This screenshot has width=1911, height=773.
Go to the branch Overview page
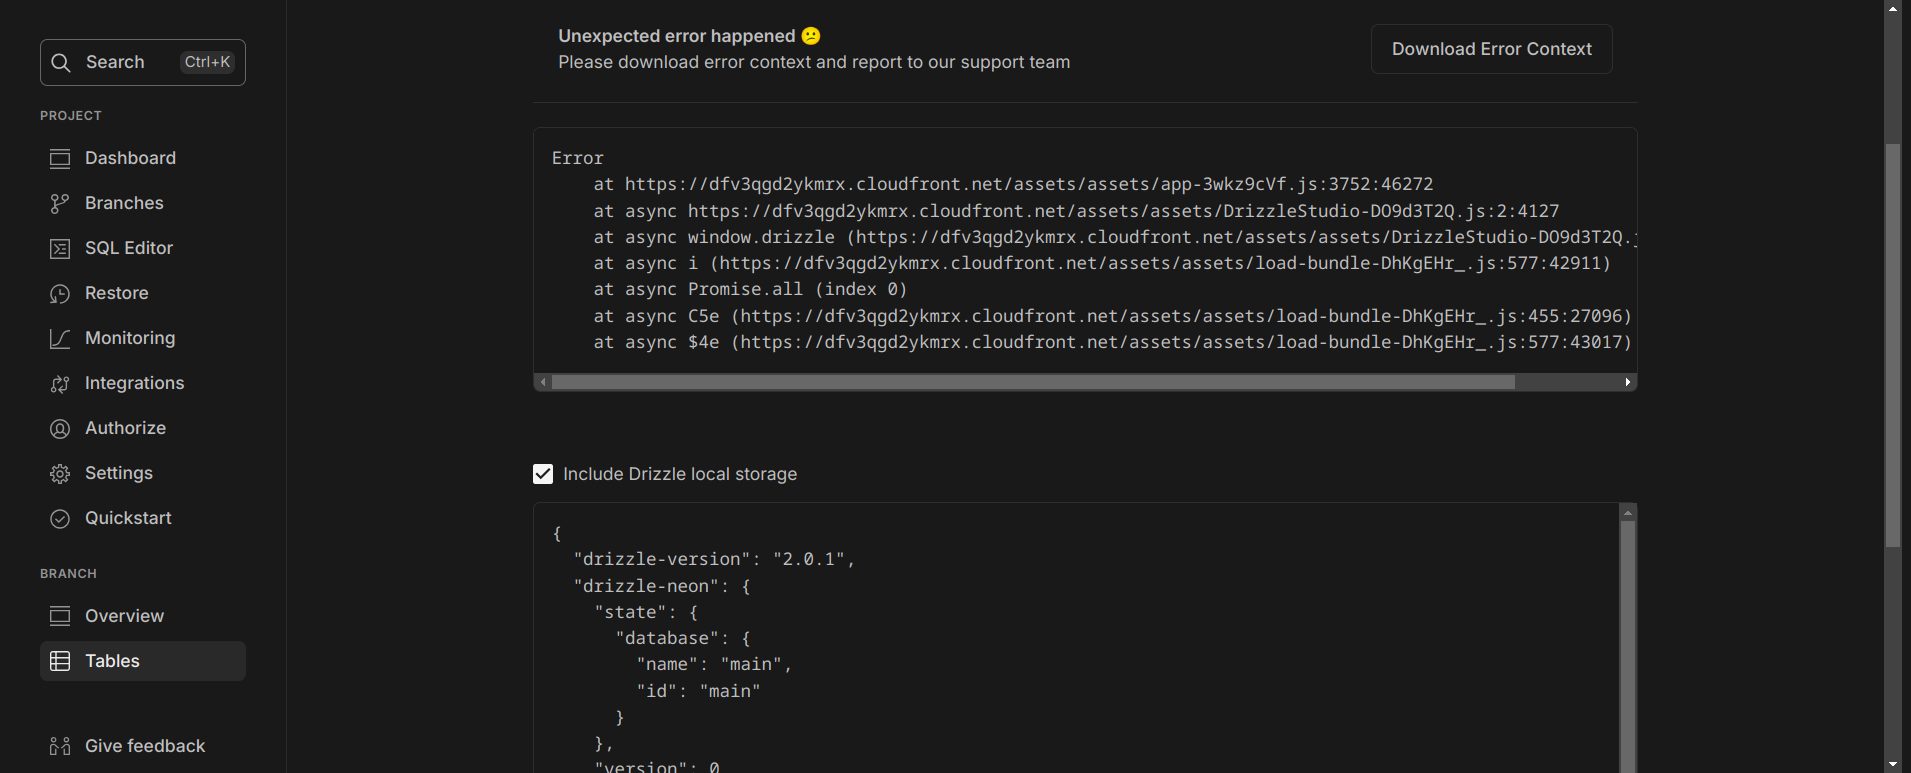pos(124,616)
